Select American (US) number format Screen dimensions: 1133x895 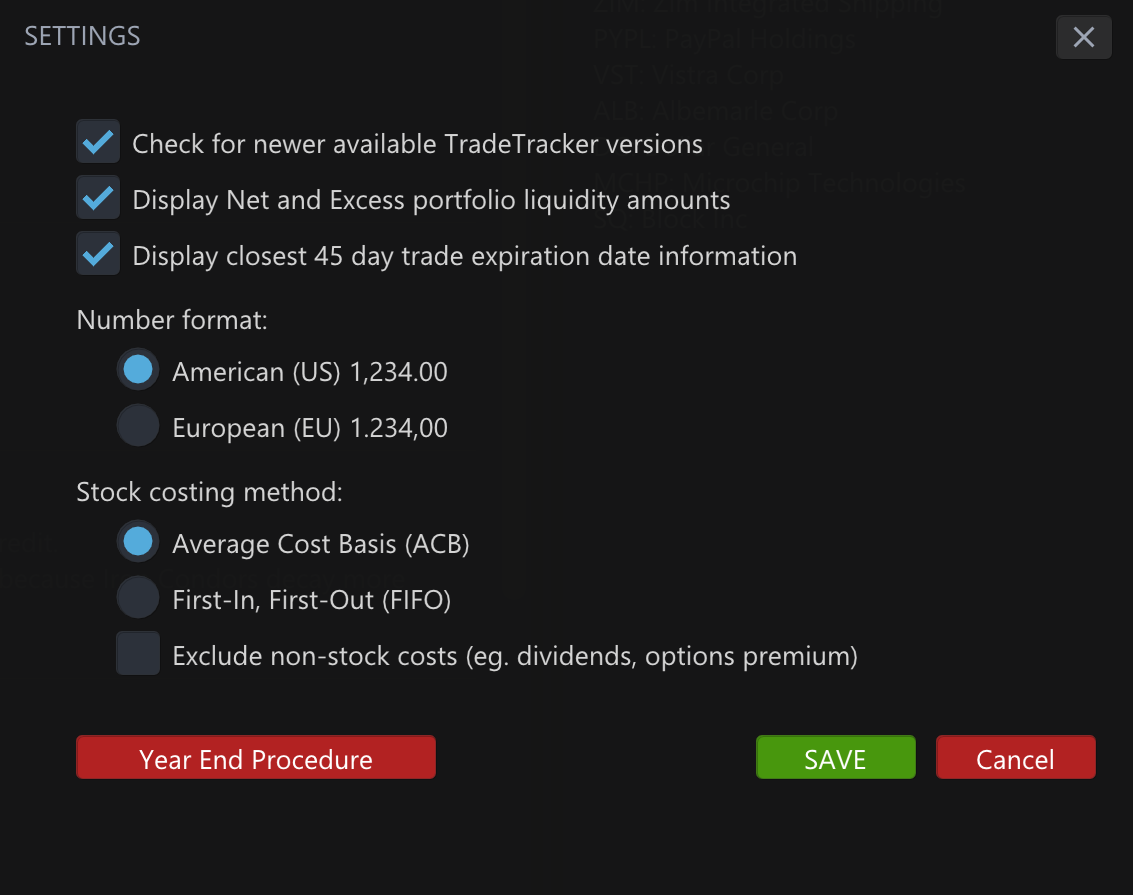(137, 369)
